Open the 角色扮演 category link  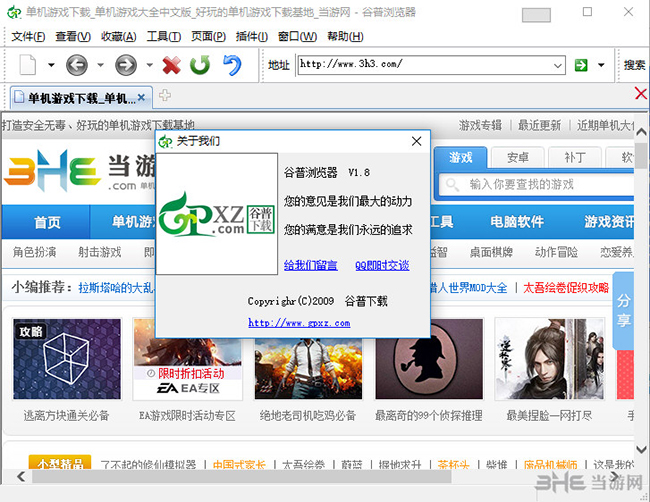tap(34, 252)
